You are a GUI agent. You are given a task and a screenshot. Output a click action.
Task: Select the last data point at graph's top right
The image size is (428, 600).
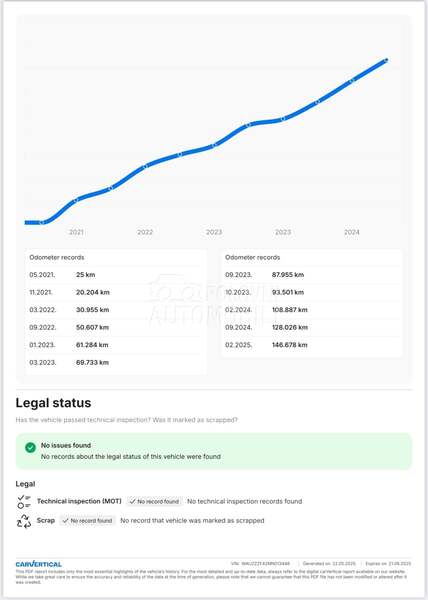(x=386, y=60)
